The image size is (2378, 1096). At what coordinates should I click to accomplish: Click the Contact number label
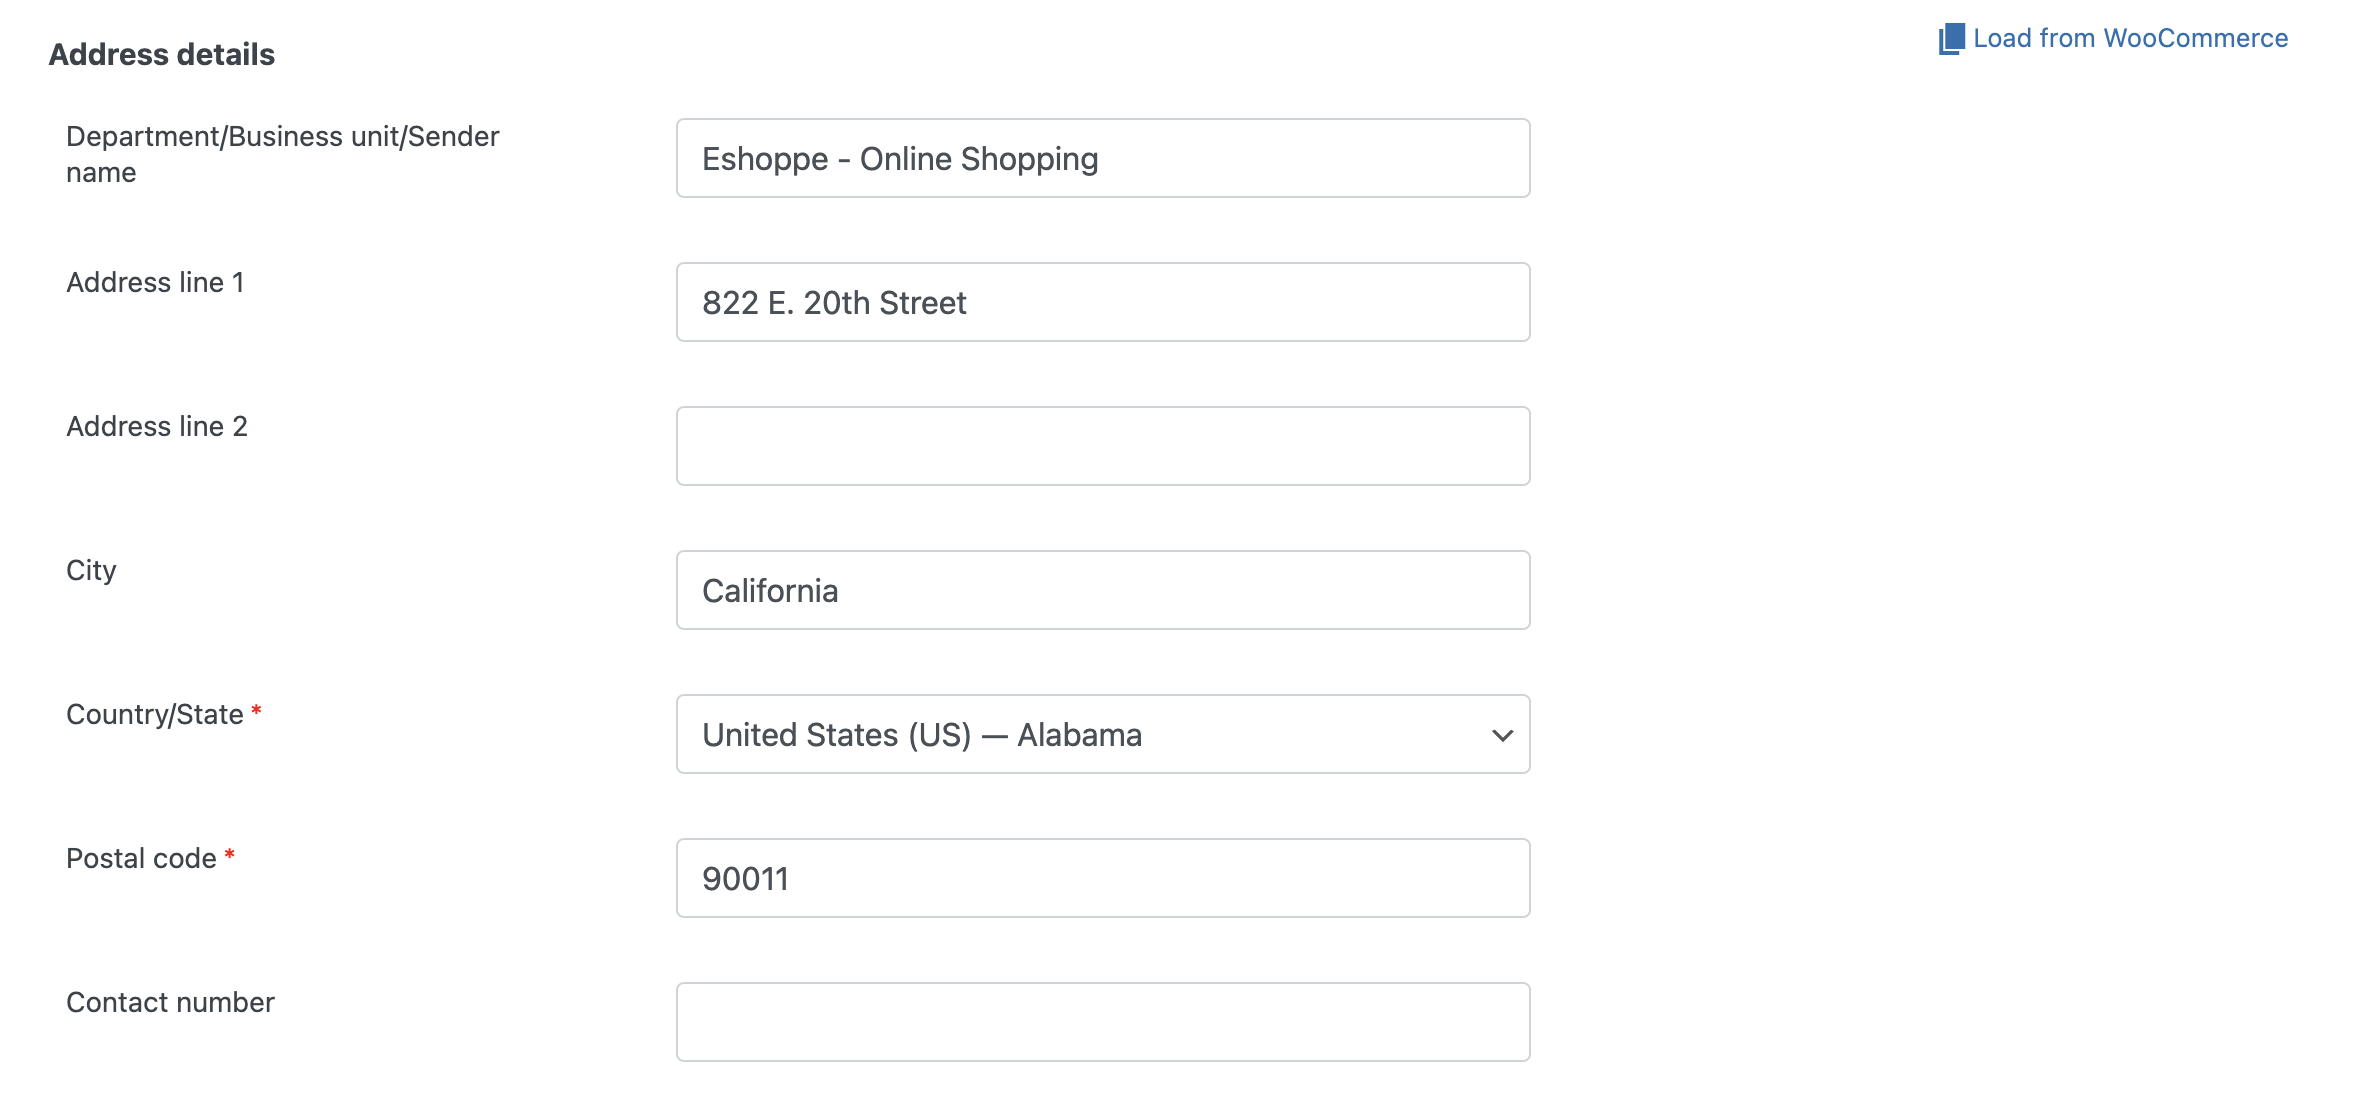[170, 1001]
